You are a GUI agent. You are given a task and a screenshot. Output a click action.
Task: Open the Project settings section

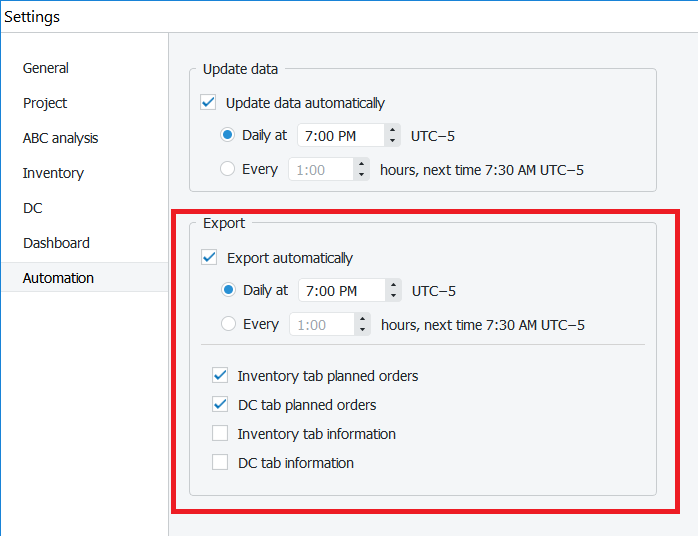45,103
